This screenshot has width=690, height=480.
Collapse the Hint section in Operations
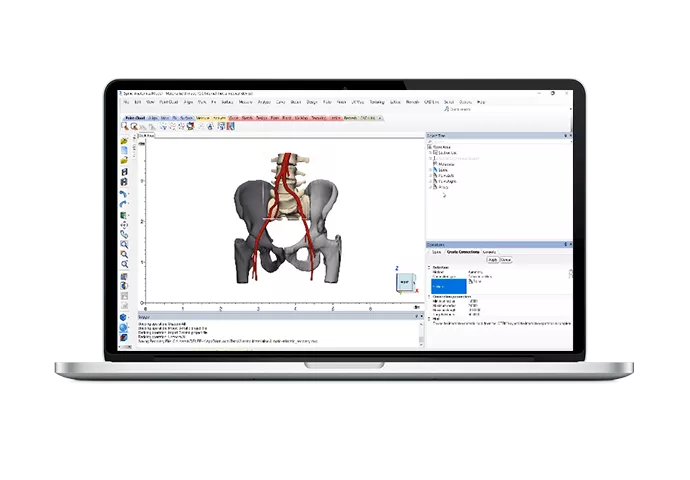click(x=429, y=319)
